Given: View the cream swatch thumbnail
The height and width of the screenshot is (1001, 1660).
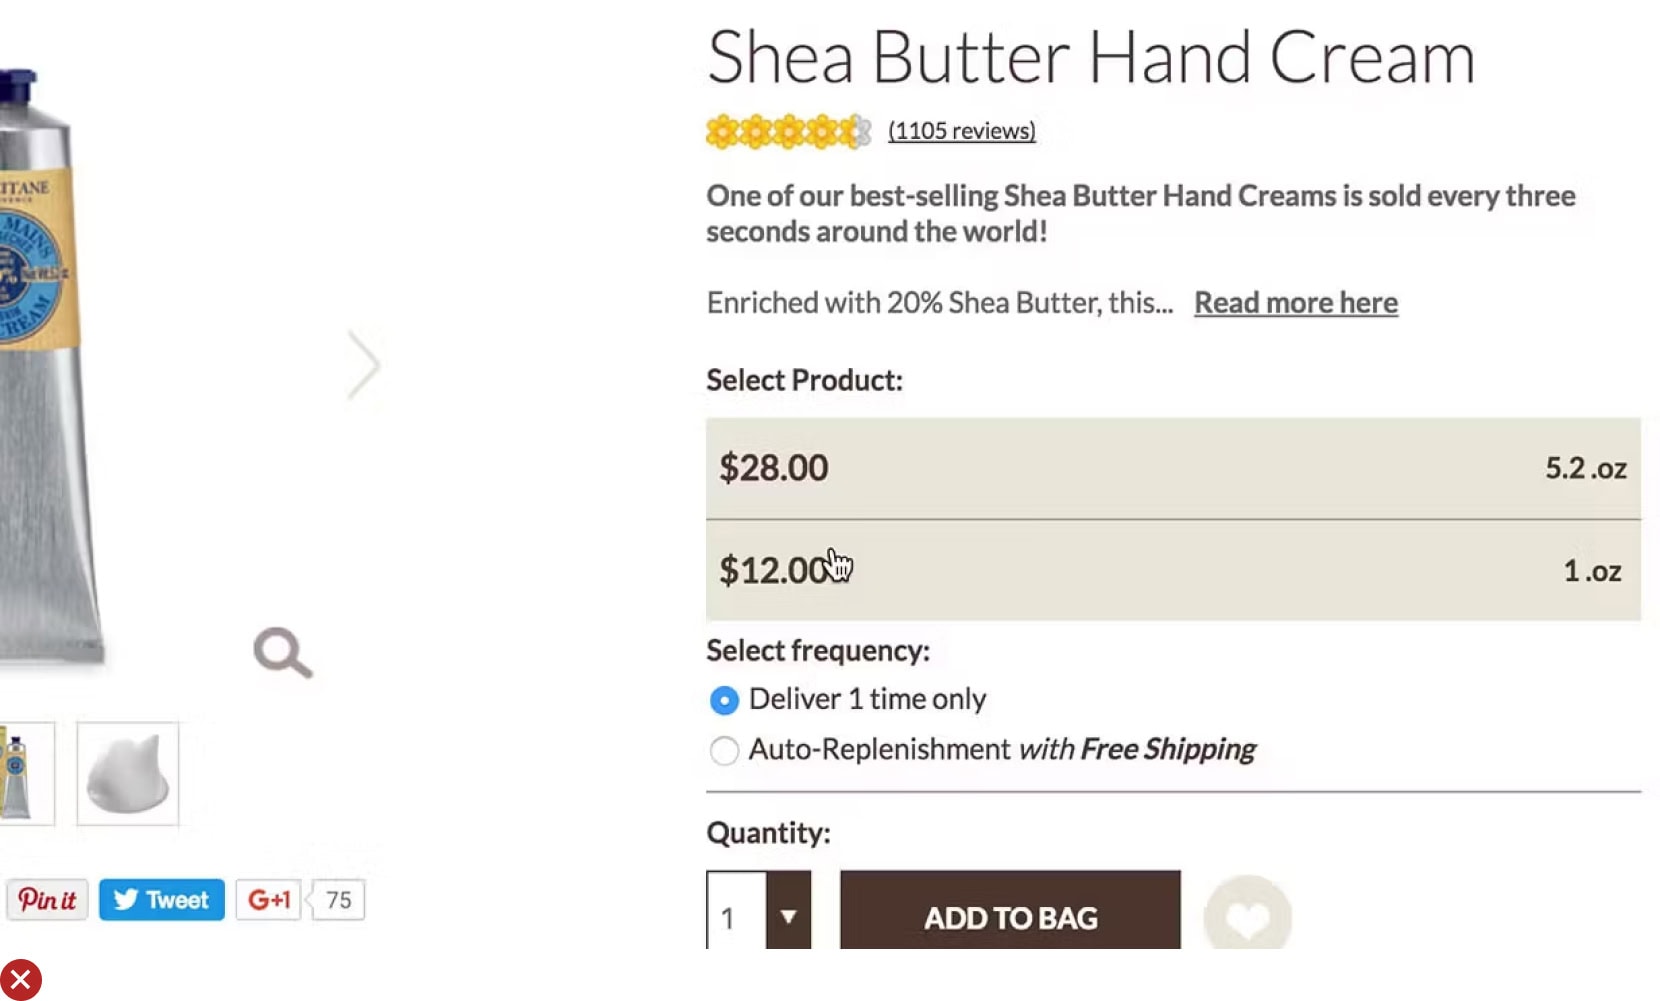Looking at the screenshot, I should [128, 774].
